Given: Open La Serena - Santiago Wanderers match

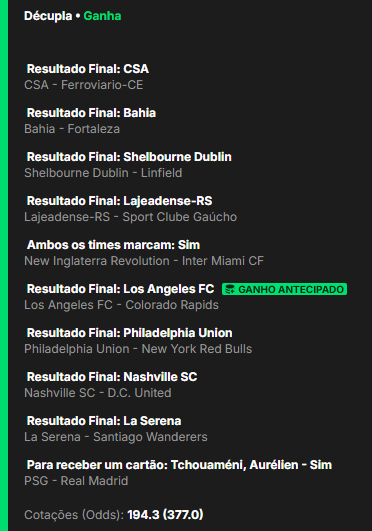Looking at the screenshot, I should pos(116,437).
